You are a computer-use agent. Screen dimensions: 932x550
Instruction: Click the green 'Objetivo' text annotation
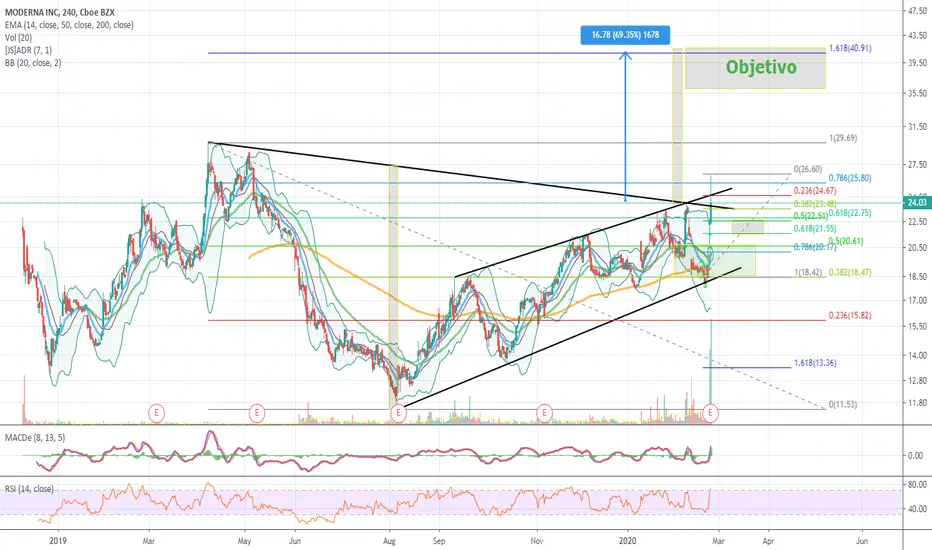point(761,67)
